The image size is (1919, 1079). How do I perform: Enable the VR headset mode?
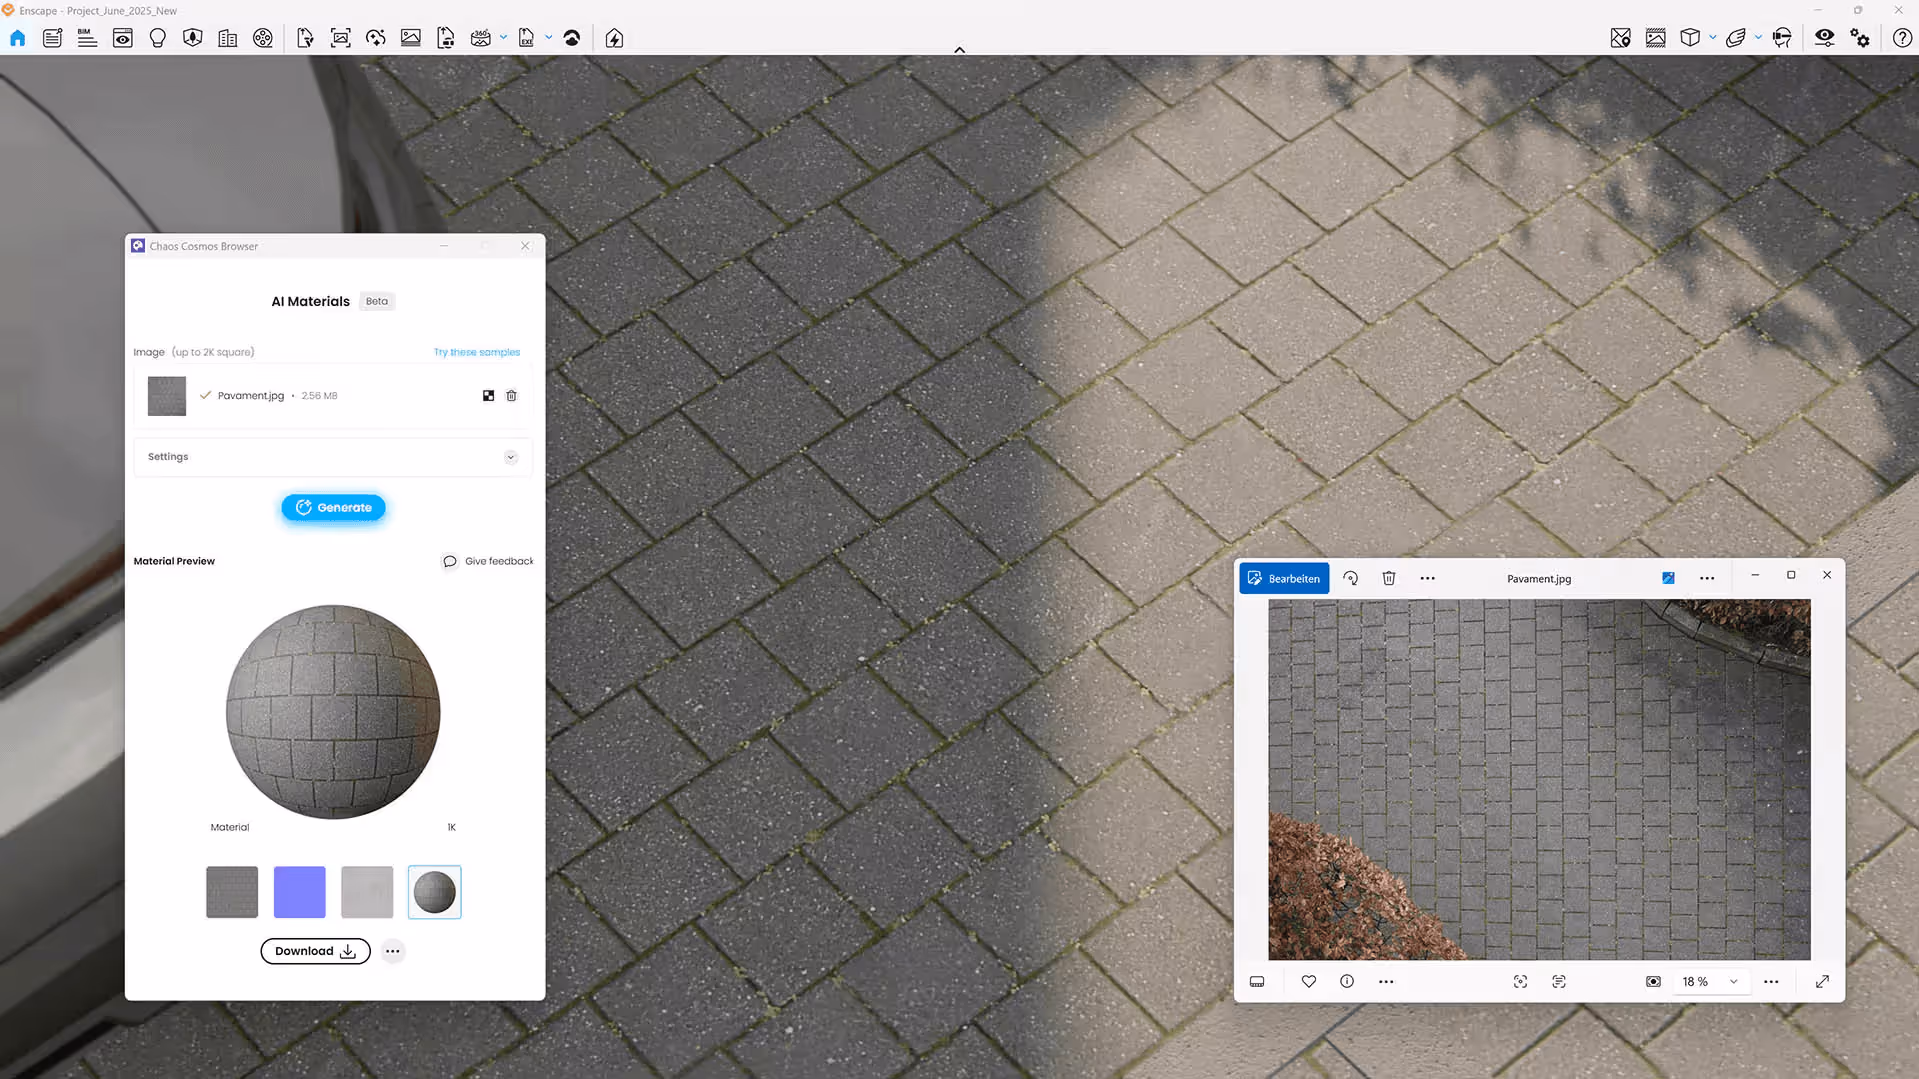1782,38
